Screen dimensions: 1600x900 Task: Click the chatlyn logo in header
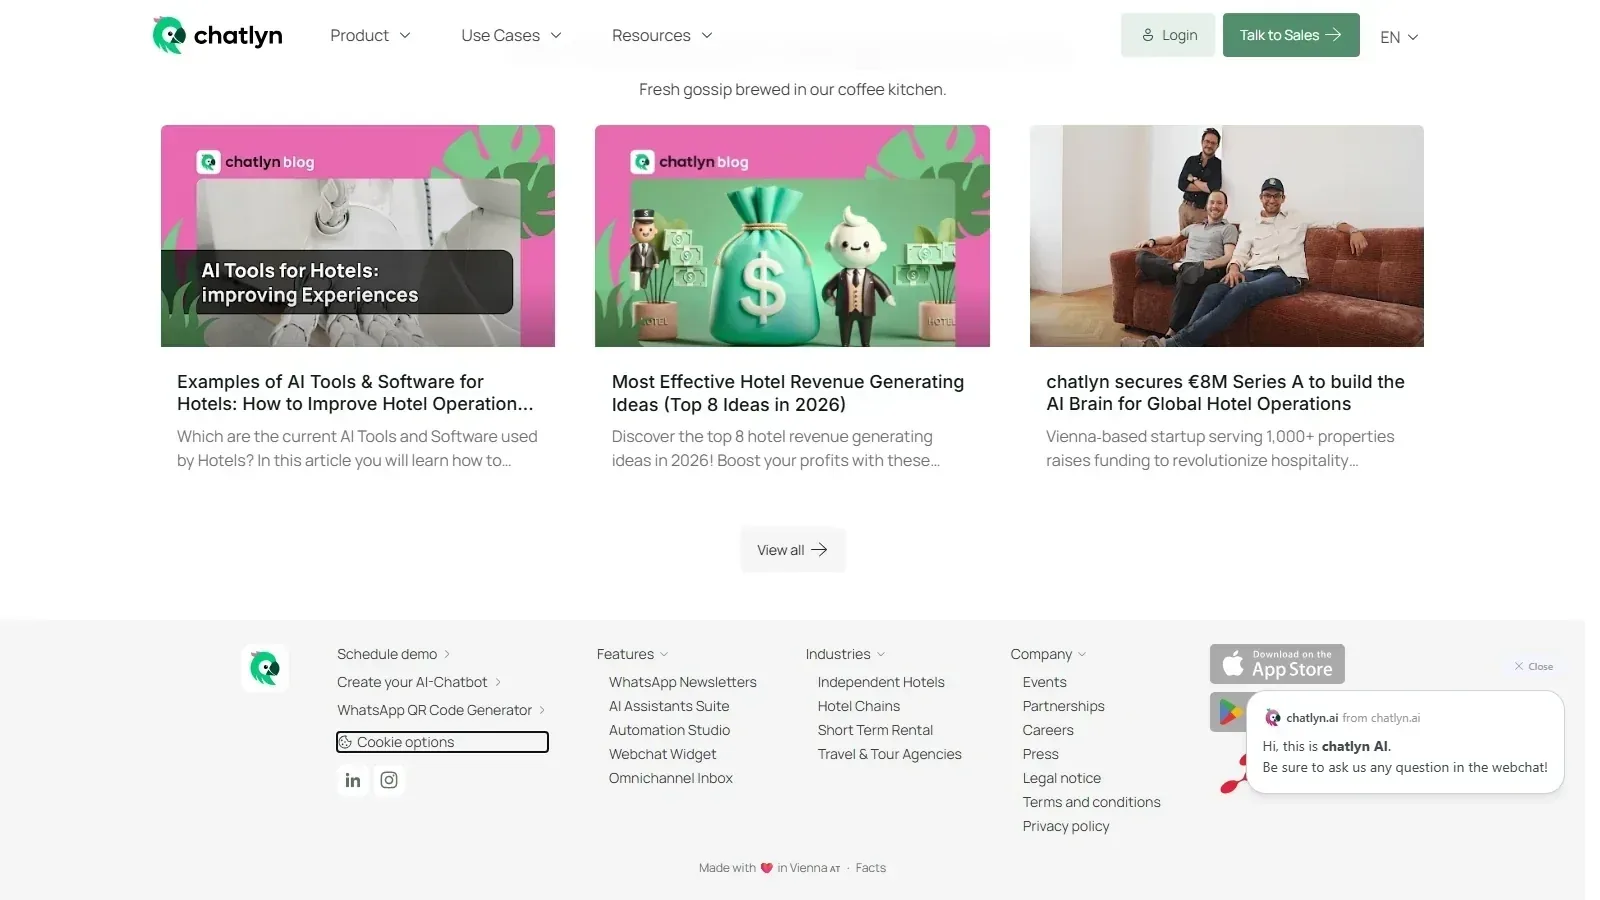(x=217, y=35)
